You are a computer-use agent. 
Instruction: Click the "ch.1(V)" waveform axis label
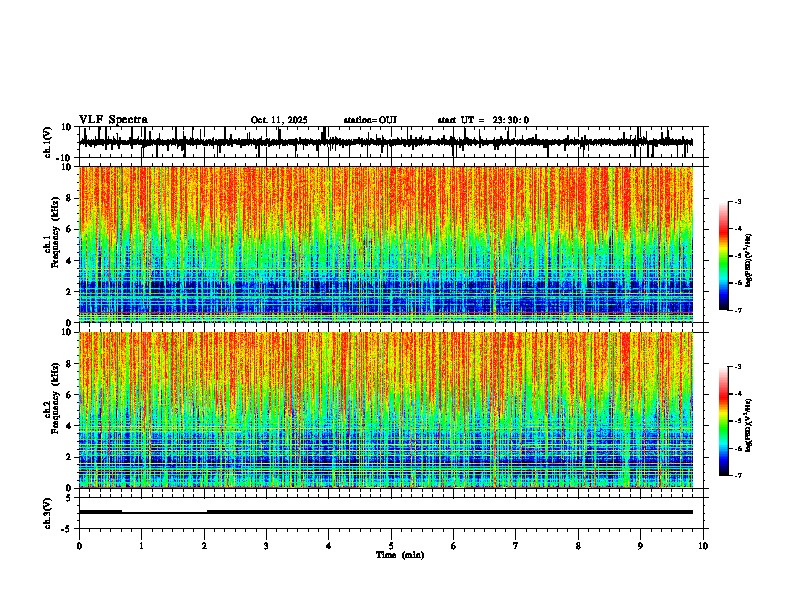pyautogui.click(x=48, y=142)
